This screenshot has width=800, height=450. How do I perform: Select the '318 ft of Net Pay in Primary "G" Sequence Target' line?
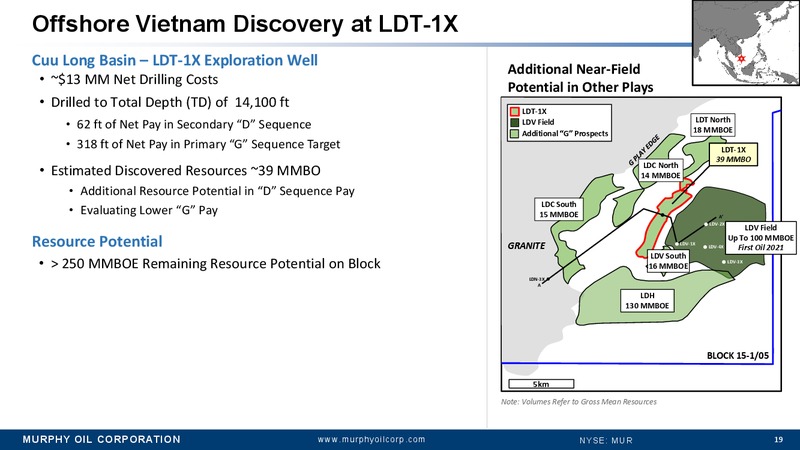point(208,144)
